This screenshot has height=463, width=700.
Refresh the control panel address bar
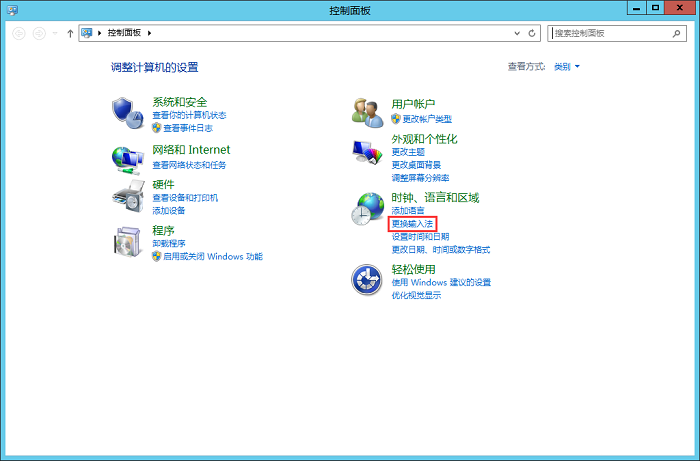point(532,33)
